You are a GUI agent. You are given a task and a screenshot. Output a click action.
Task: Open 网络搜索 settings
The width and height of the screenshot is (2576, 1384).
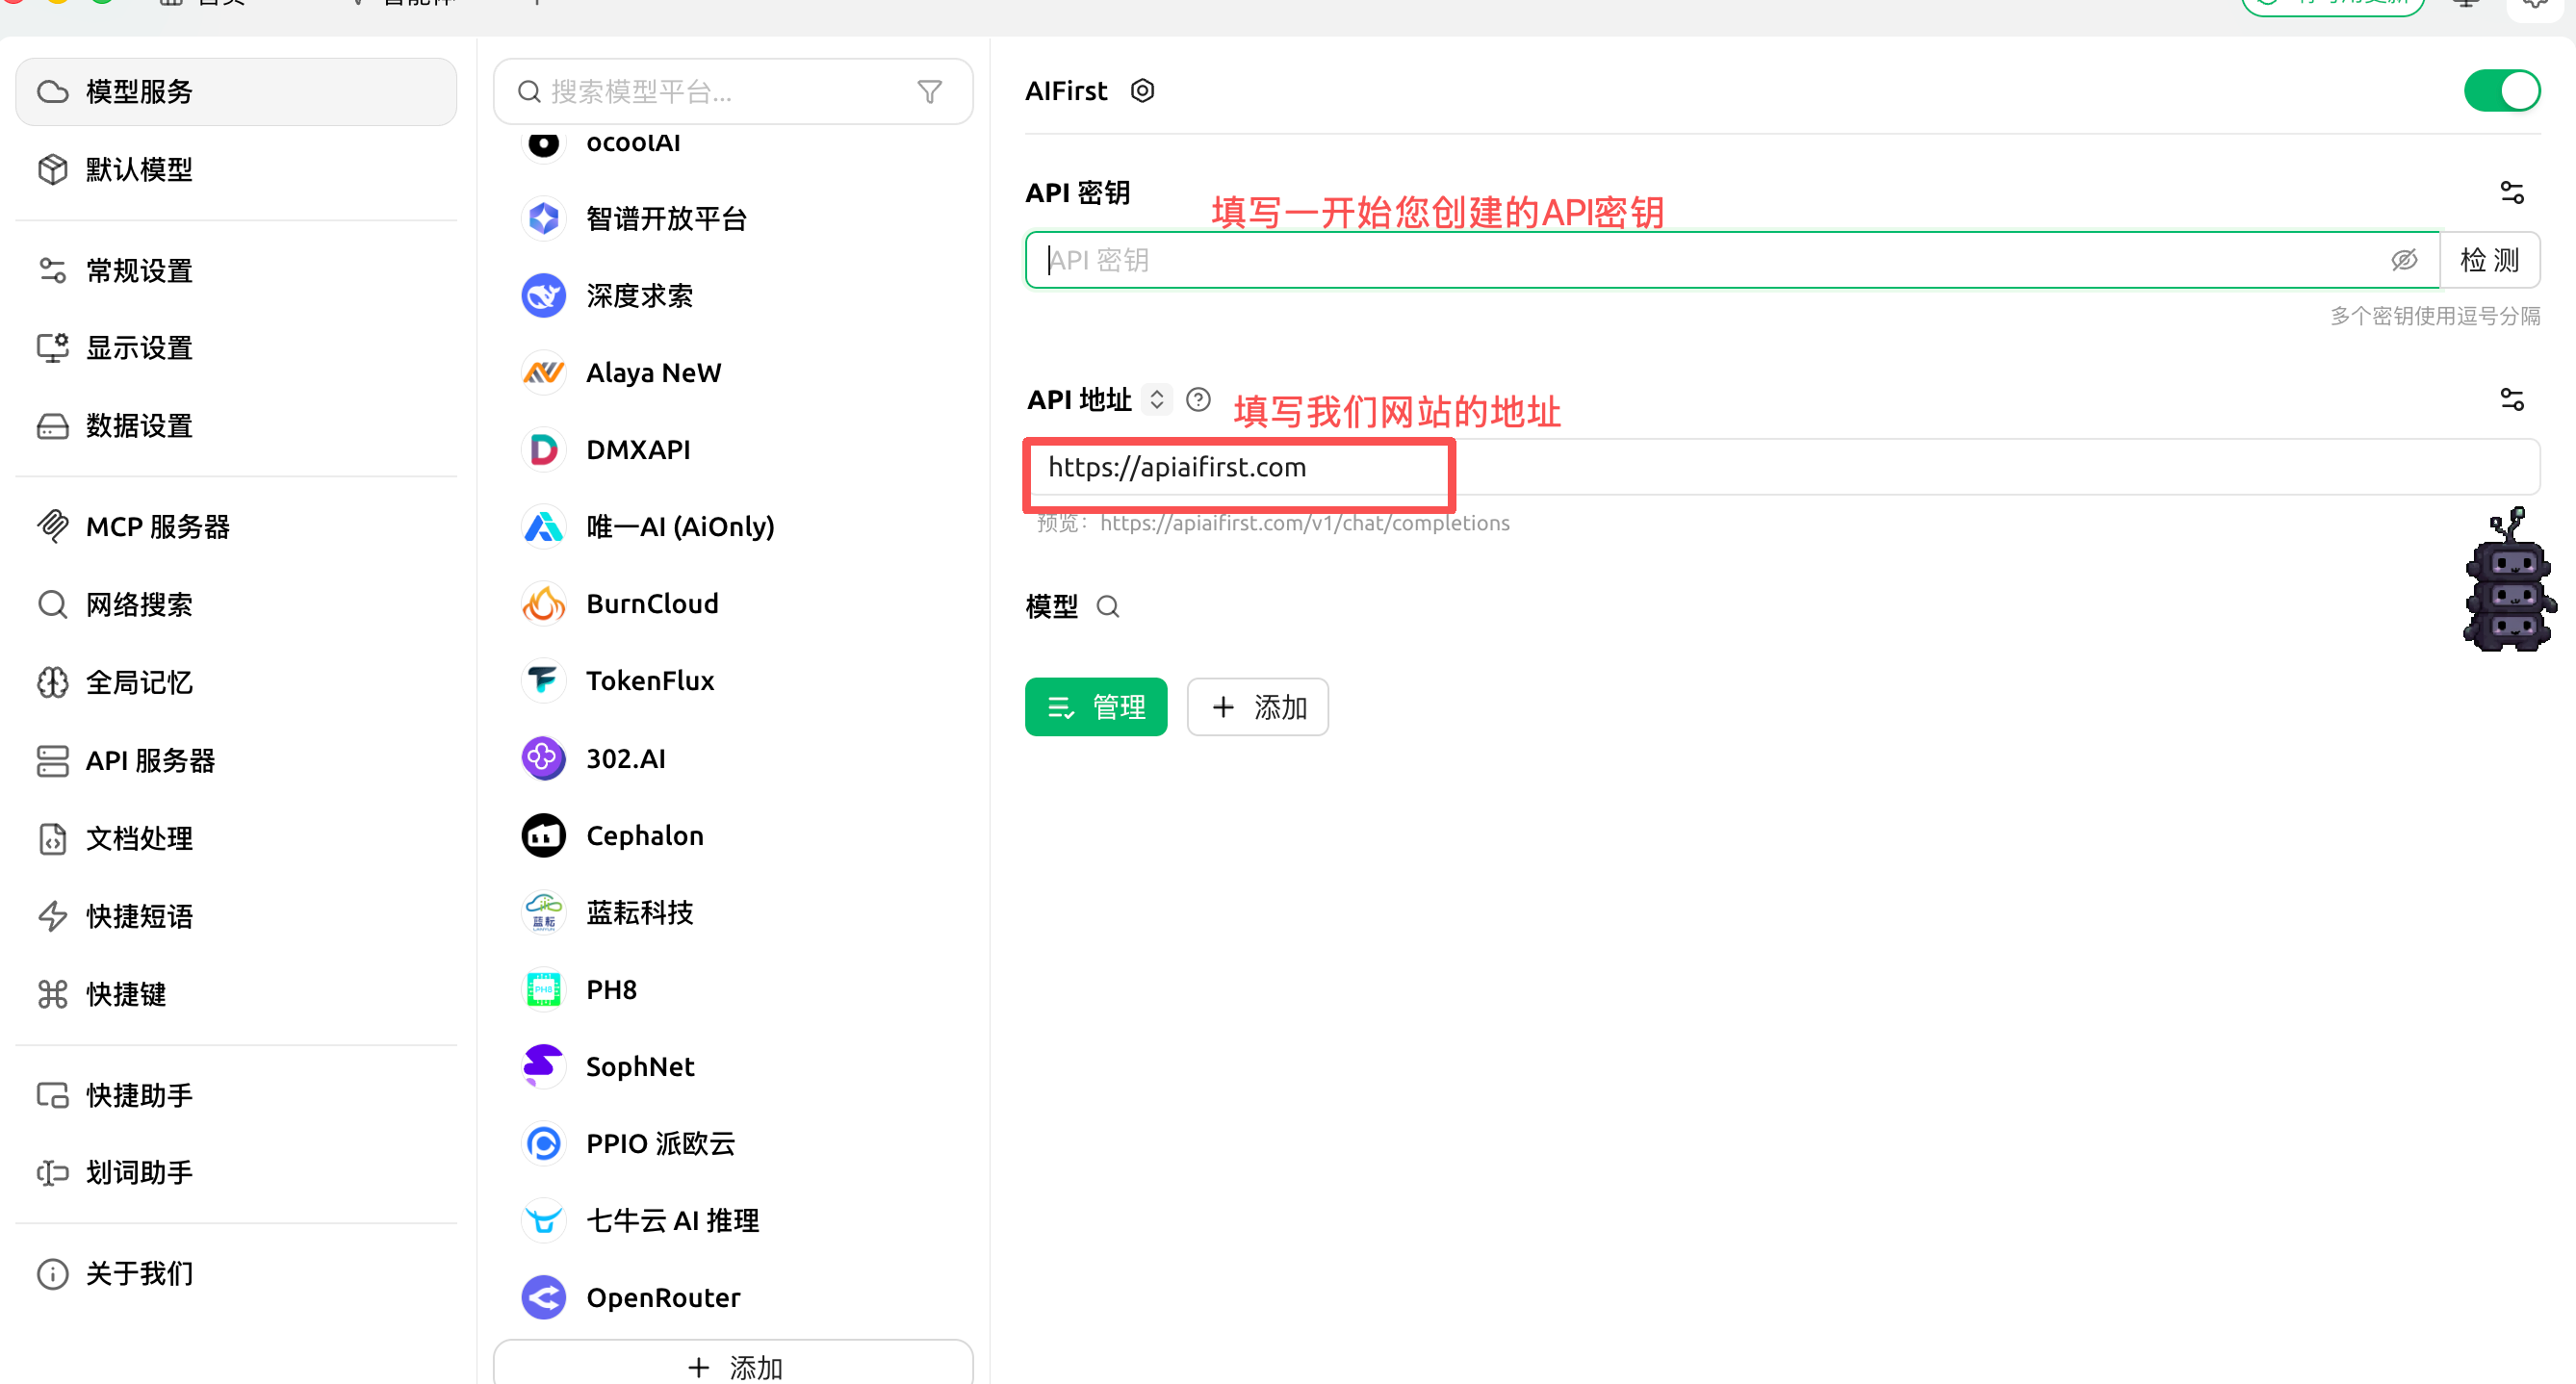click(x=236, y=605)
